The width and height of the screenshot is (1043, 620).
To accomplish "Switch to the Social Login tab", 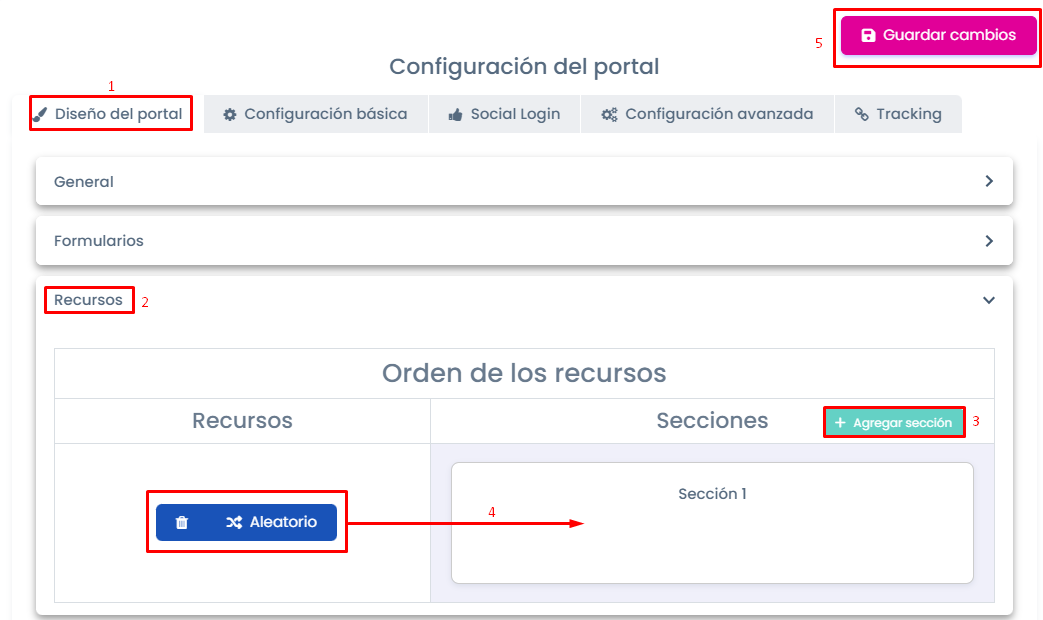I will [504, 114].
